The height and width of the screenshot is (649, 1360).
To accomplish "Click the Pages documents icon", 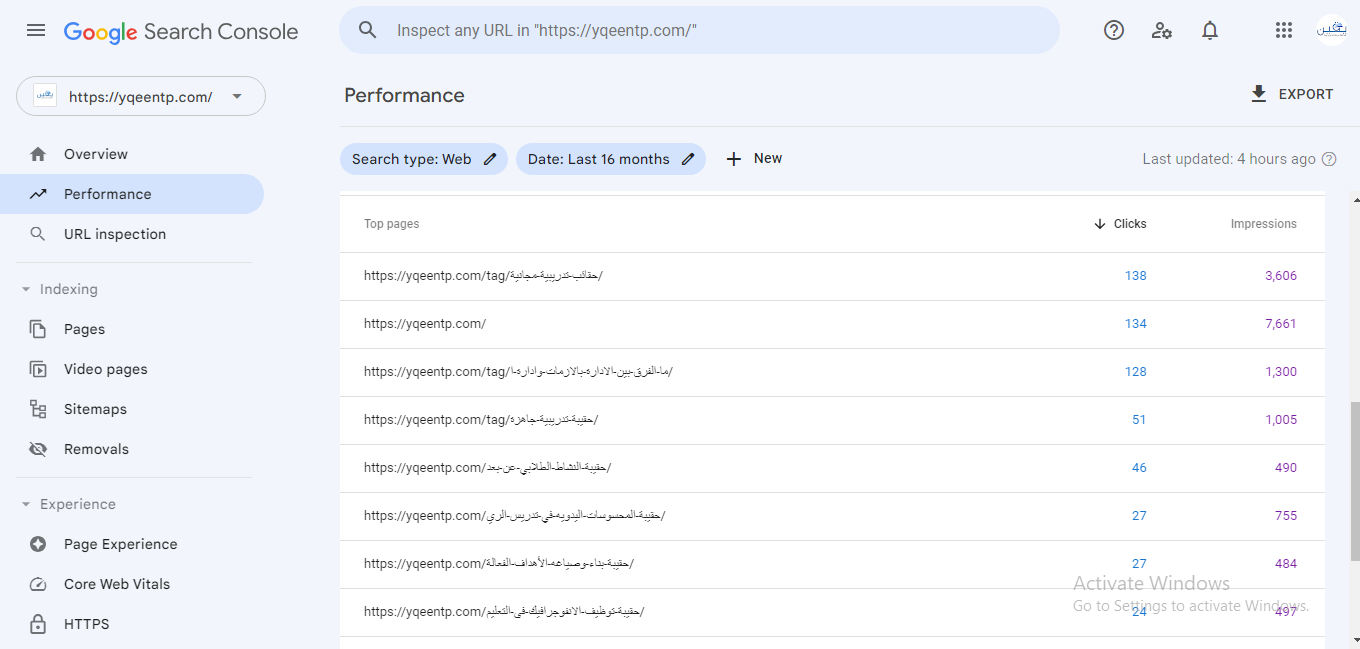I will click(38, 329).
